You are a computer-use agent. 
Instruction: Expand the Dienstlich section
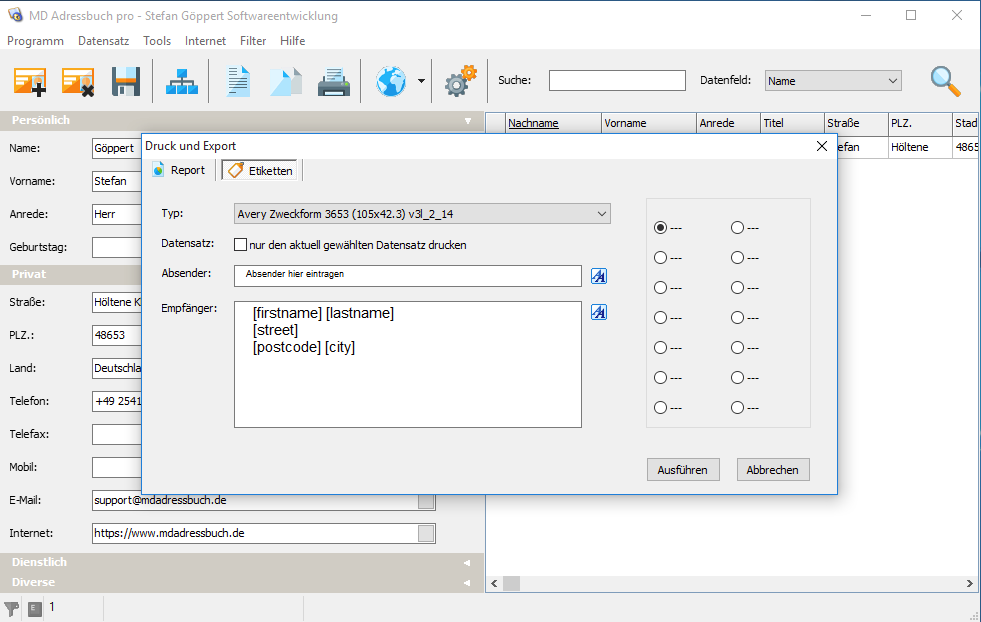tap(242, 562)
